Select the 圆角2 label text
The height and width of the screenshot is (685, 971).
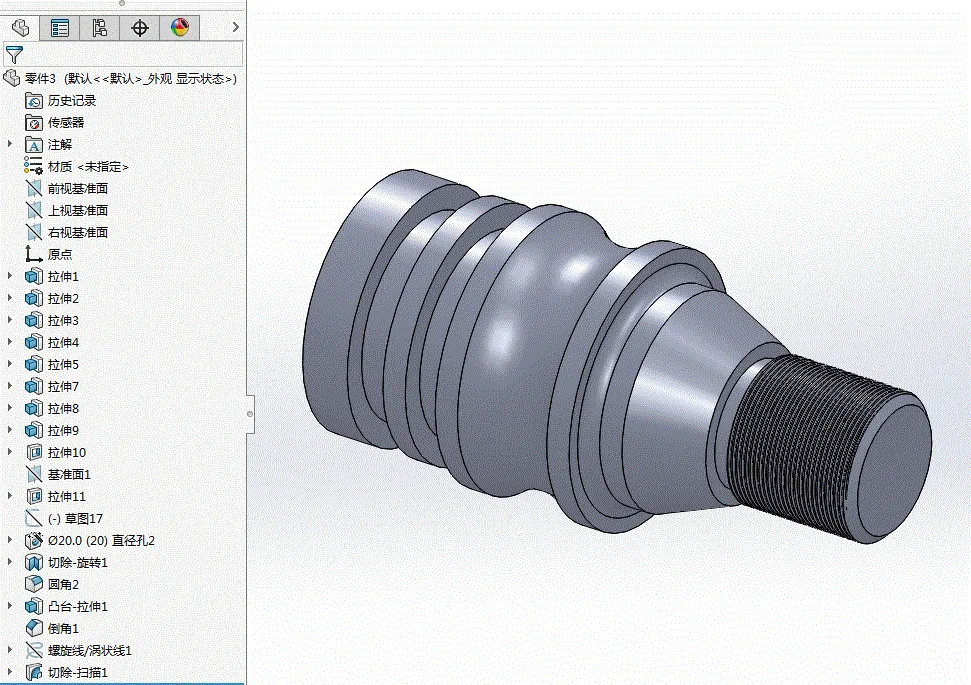[63, 584]
